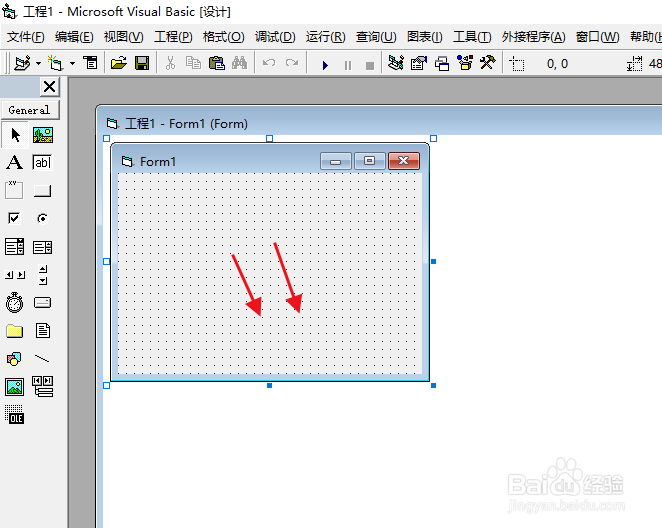
Task: Select the Label control tool
Action: click(14, 162)
